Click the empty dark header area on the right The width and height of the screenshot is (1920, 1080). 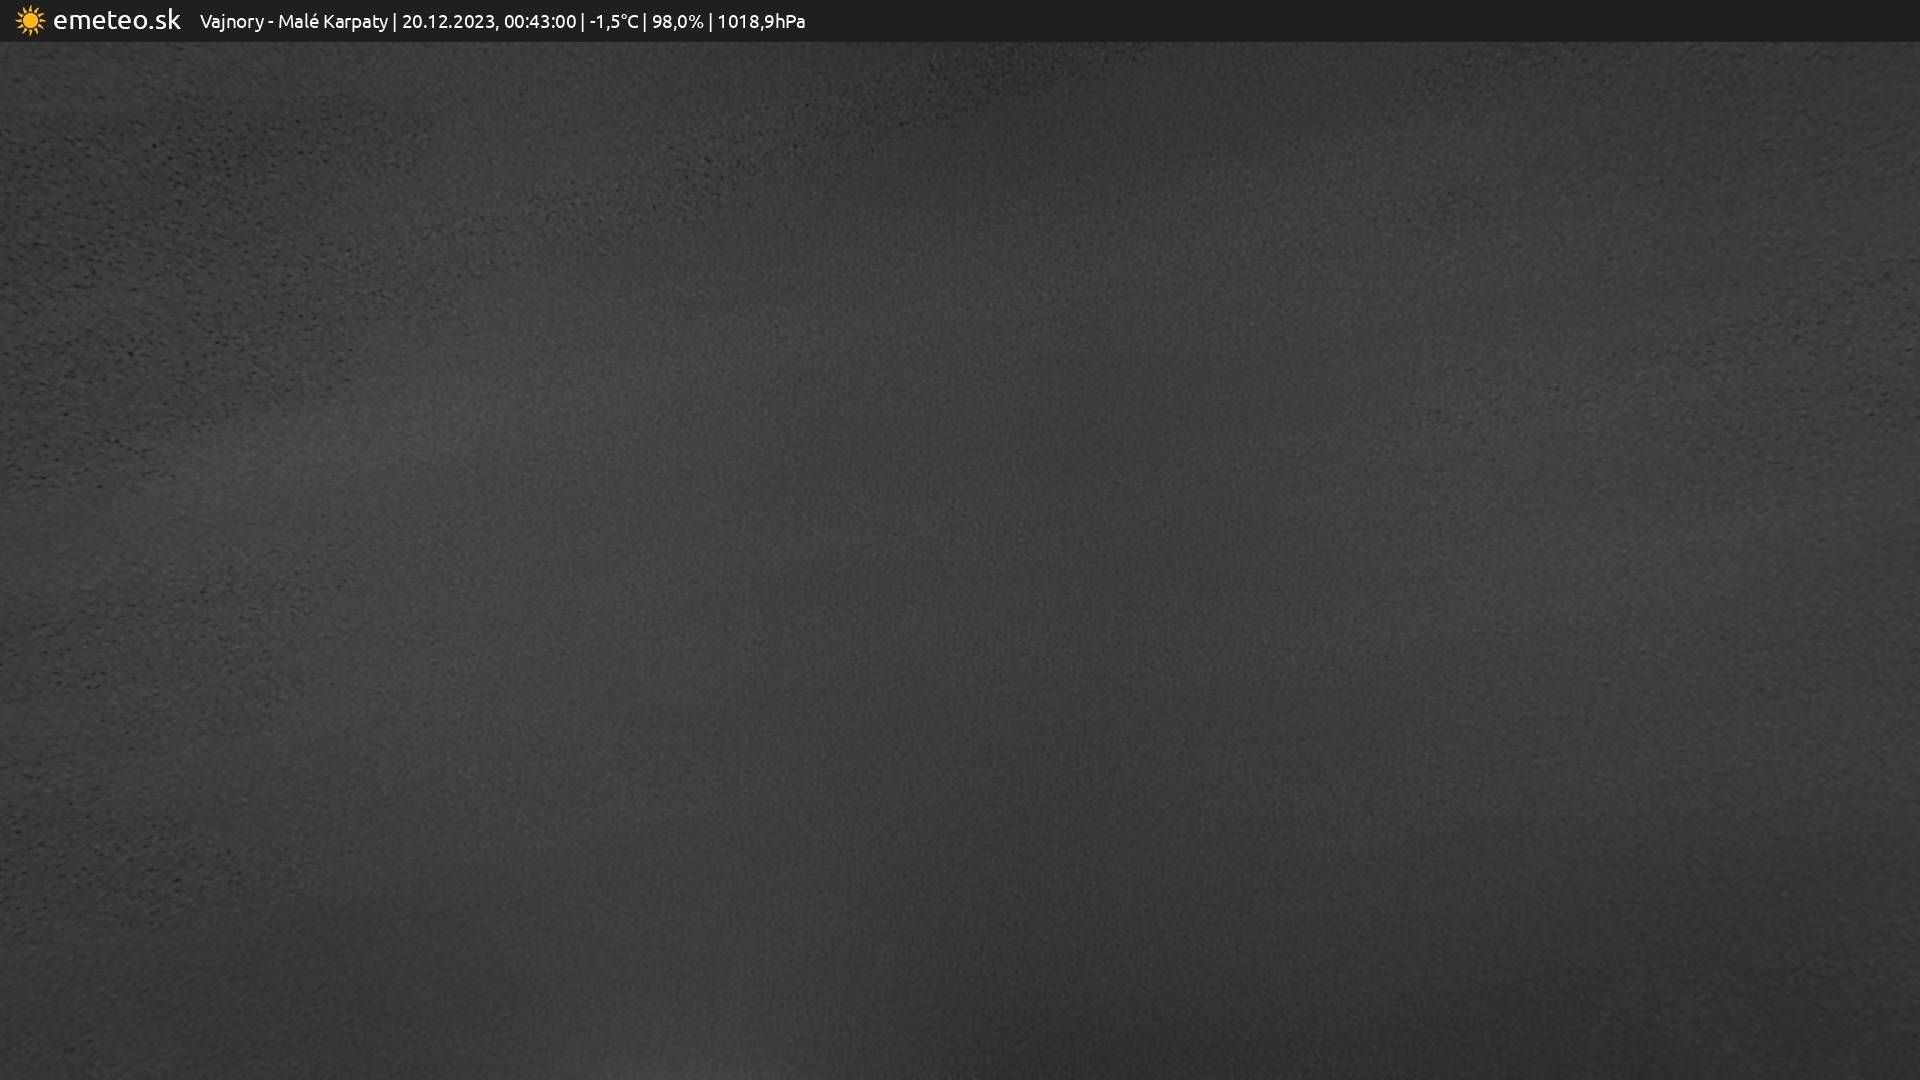pyautogui.click(x=1400, y=20)
